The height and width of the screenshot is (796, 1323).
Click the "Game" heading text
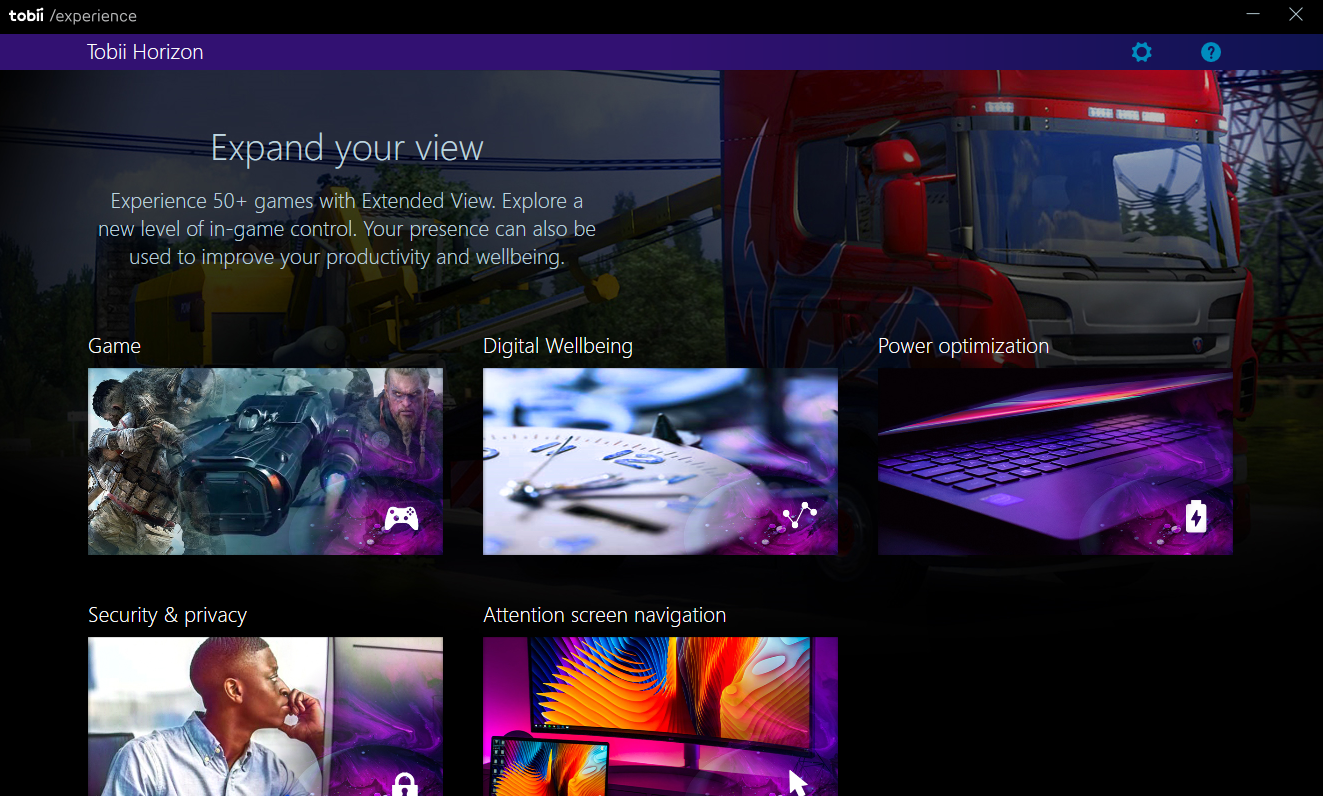tap(114, 346)
